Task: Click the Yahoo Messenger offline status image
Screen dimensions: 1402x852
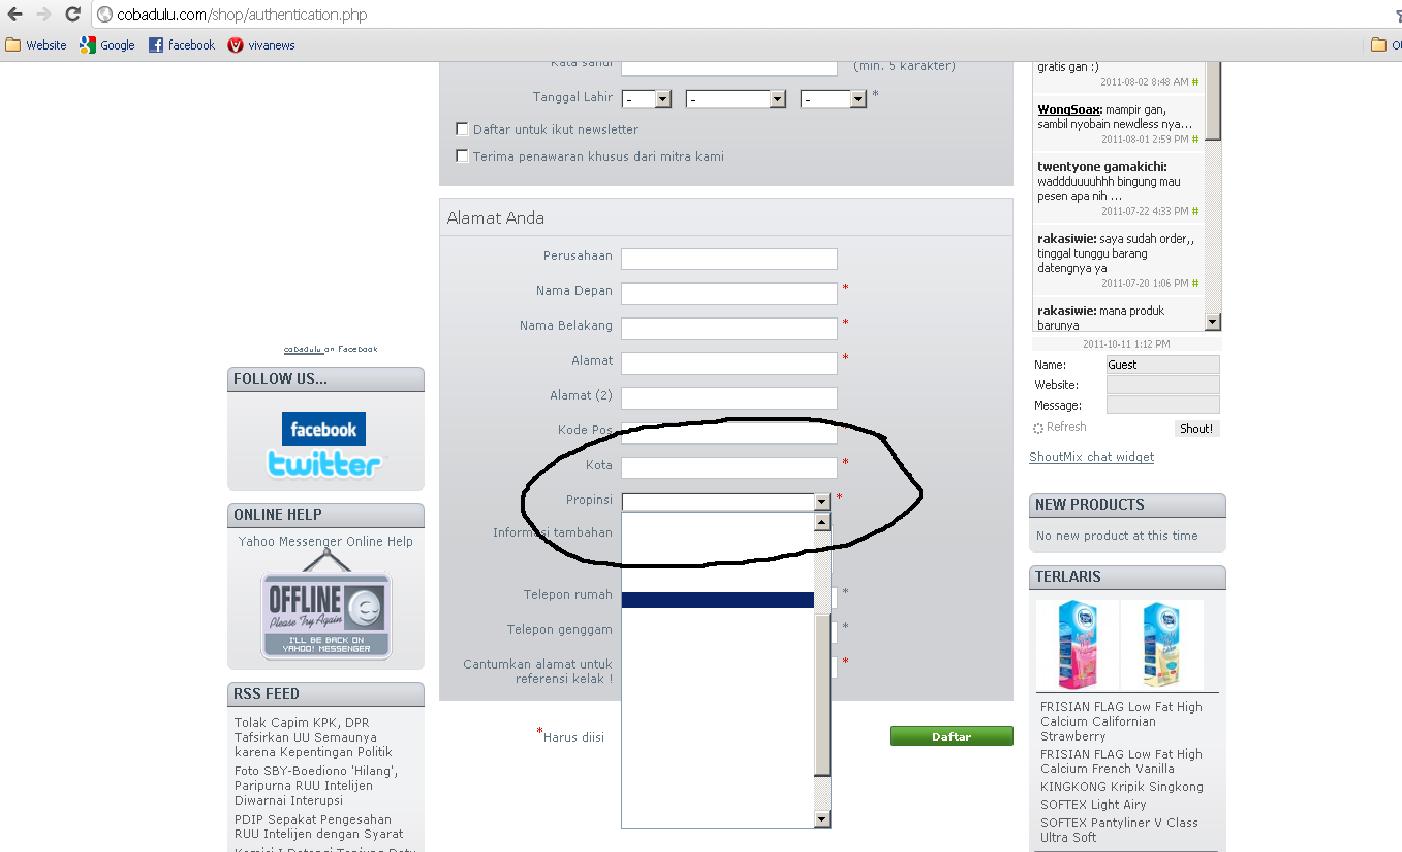Action: [326, 615]
